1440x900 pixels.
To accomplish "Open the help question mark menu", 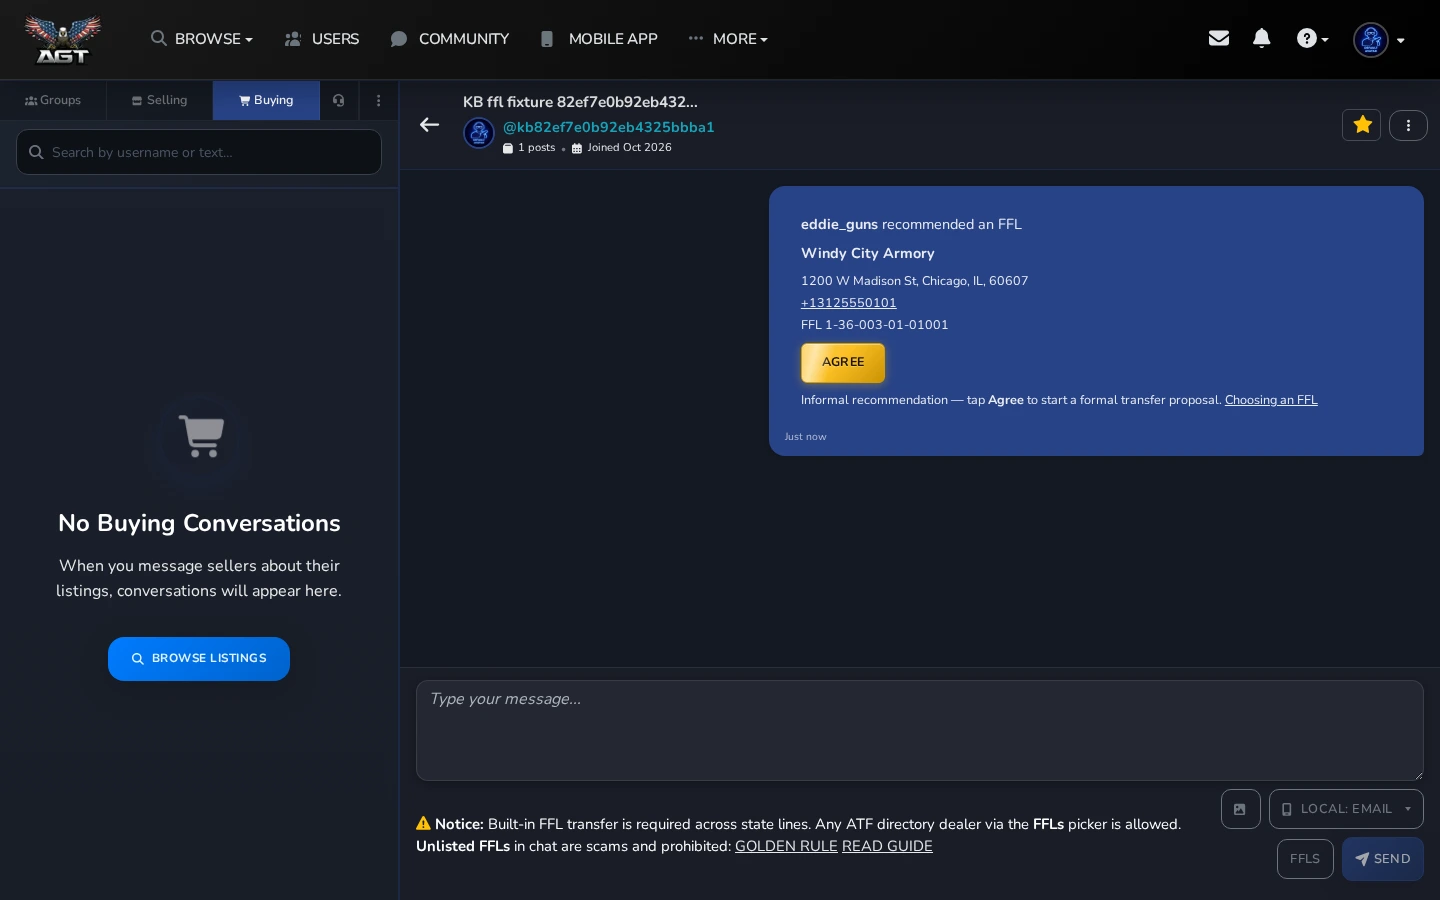I will 1312,39.
